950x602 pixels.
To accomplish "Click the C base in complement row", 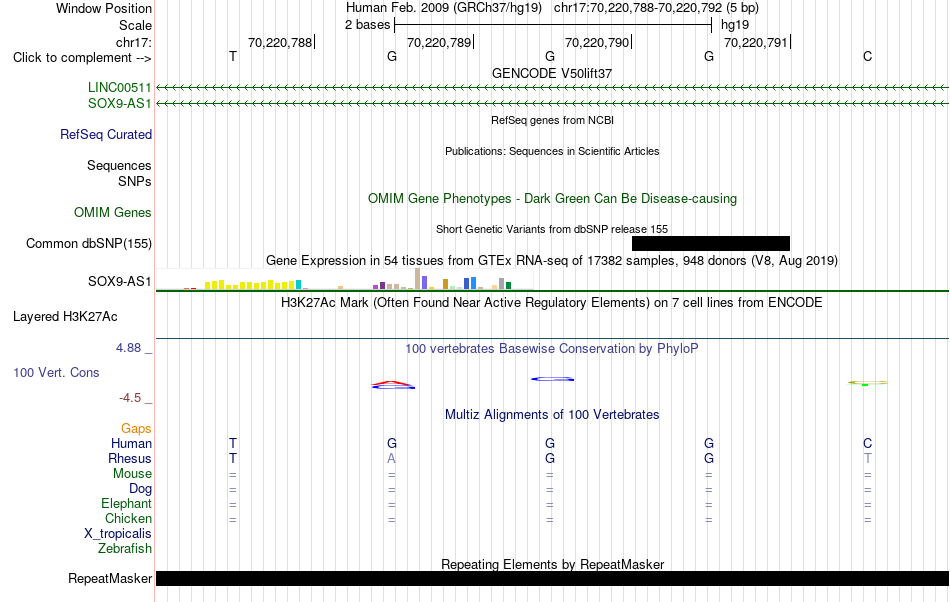I will [x=868, y=56].
